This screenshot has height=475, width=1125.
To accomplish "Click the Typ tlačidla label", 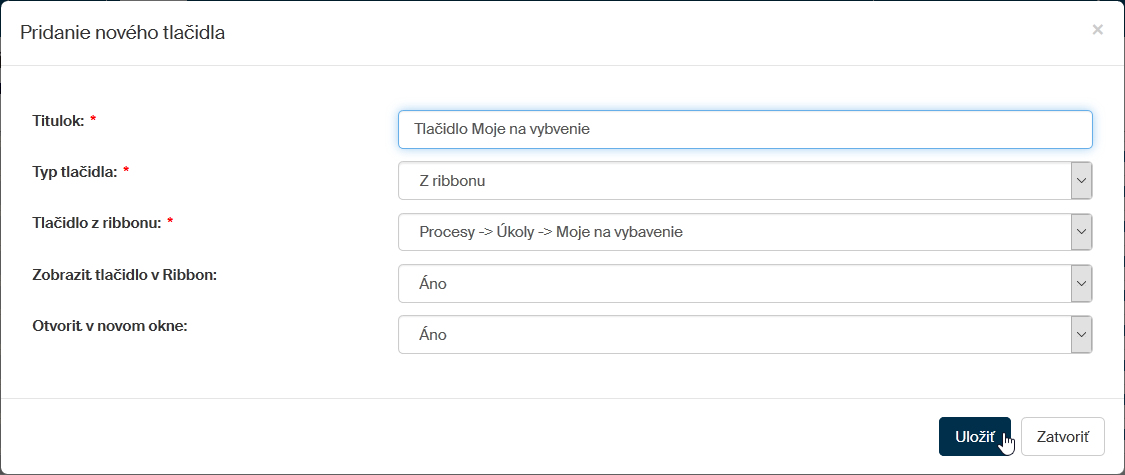I will (x=75, y=171).
